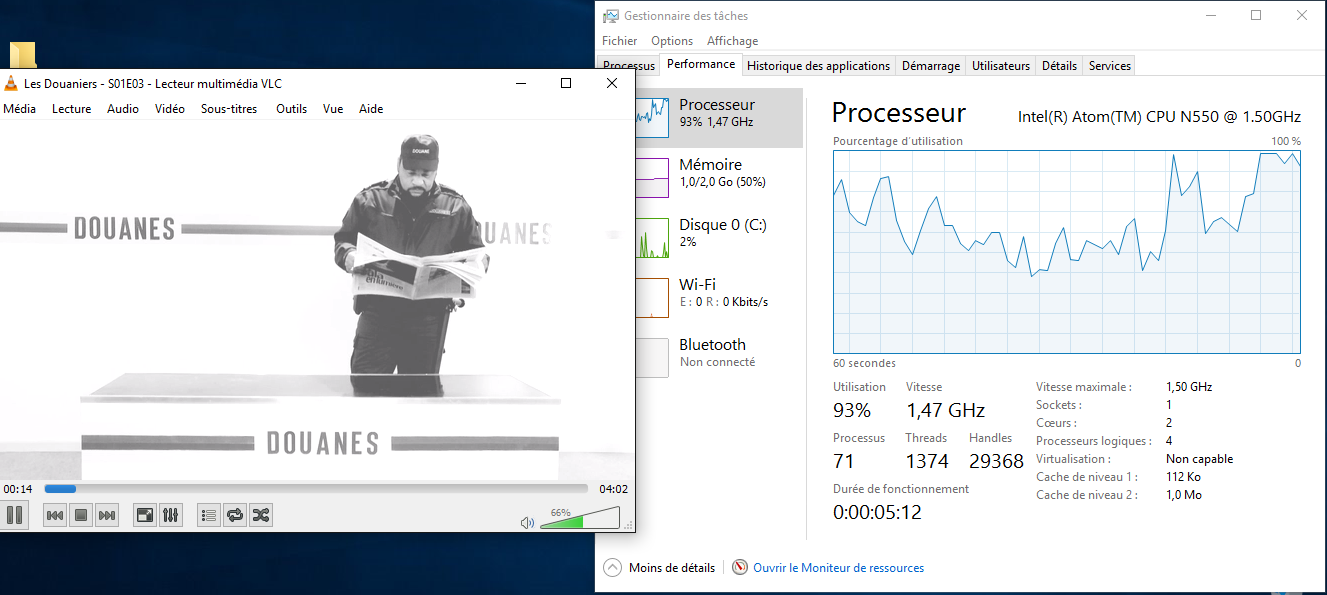Select Wi-Fi in the performance sidebar
The width and height of the screenshot is (1327, 595).
click(x=718, y=298)
